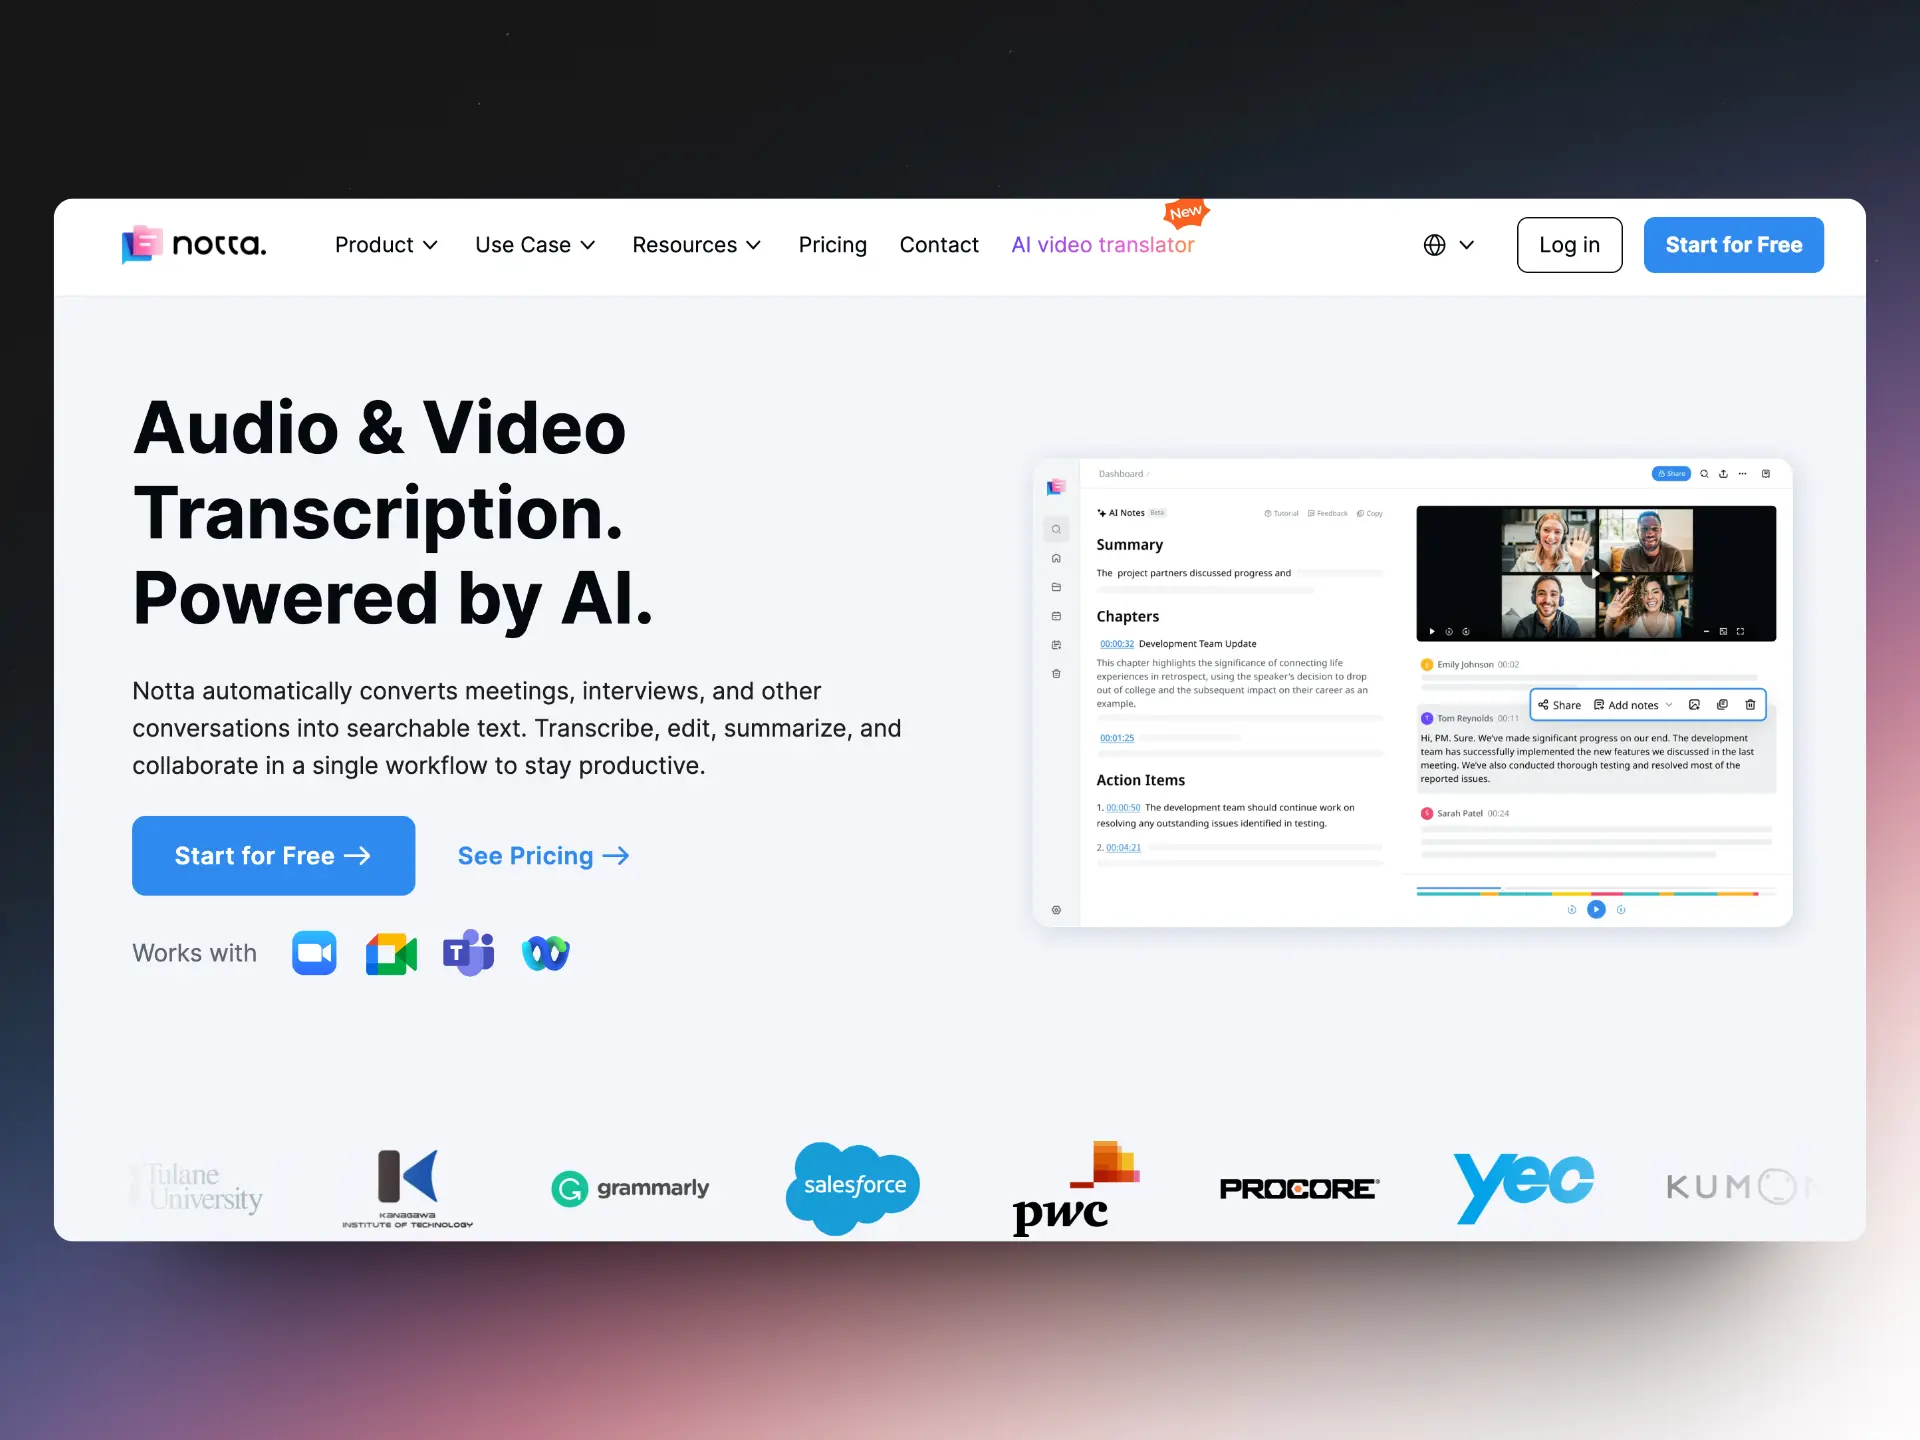Expand the Product dropdown menu
Viewport: 1920px width, 1440px height.
386,245
